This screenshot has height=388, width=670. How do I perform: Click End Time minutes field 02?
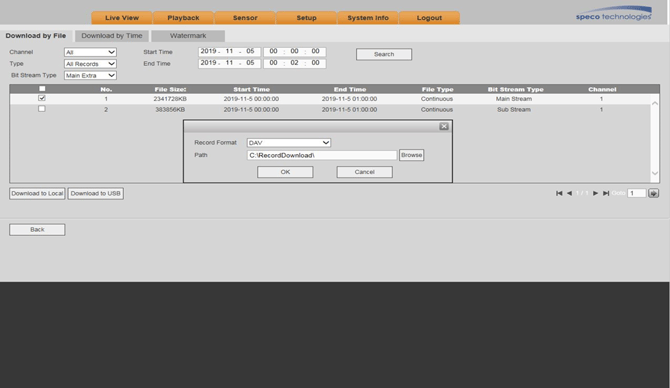pos(294,63)
